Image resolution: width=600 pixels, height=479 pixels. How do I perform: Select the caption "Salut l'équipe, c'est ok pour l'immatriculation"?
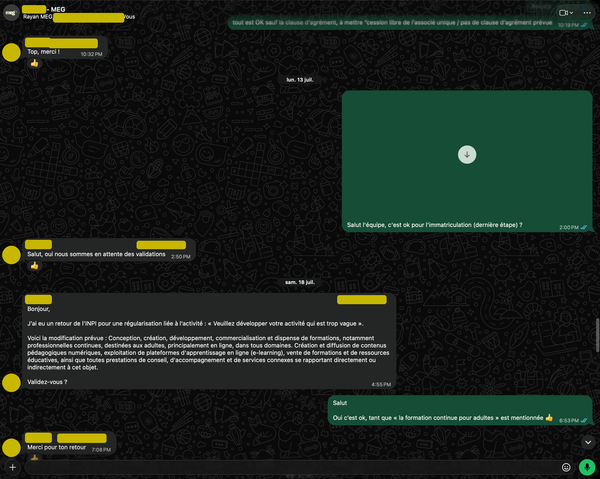click(x=434, y=225)
